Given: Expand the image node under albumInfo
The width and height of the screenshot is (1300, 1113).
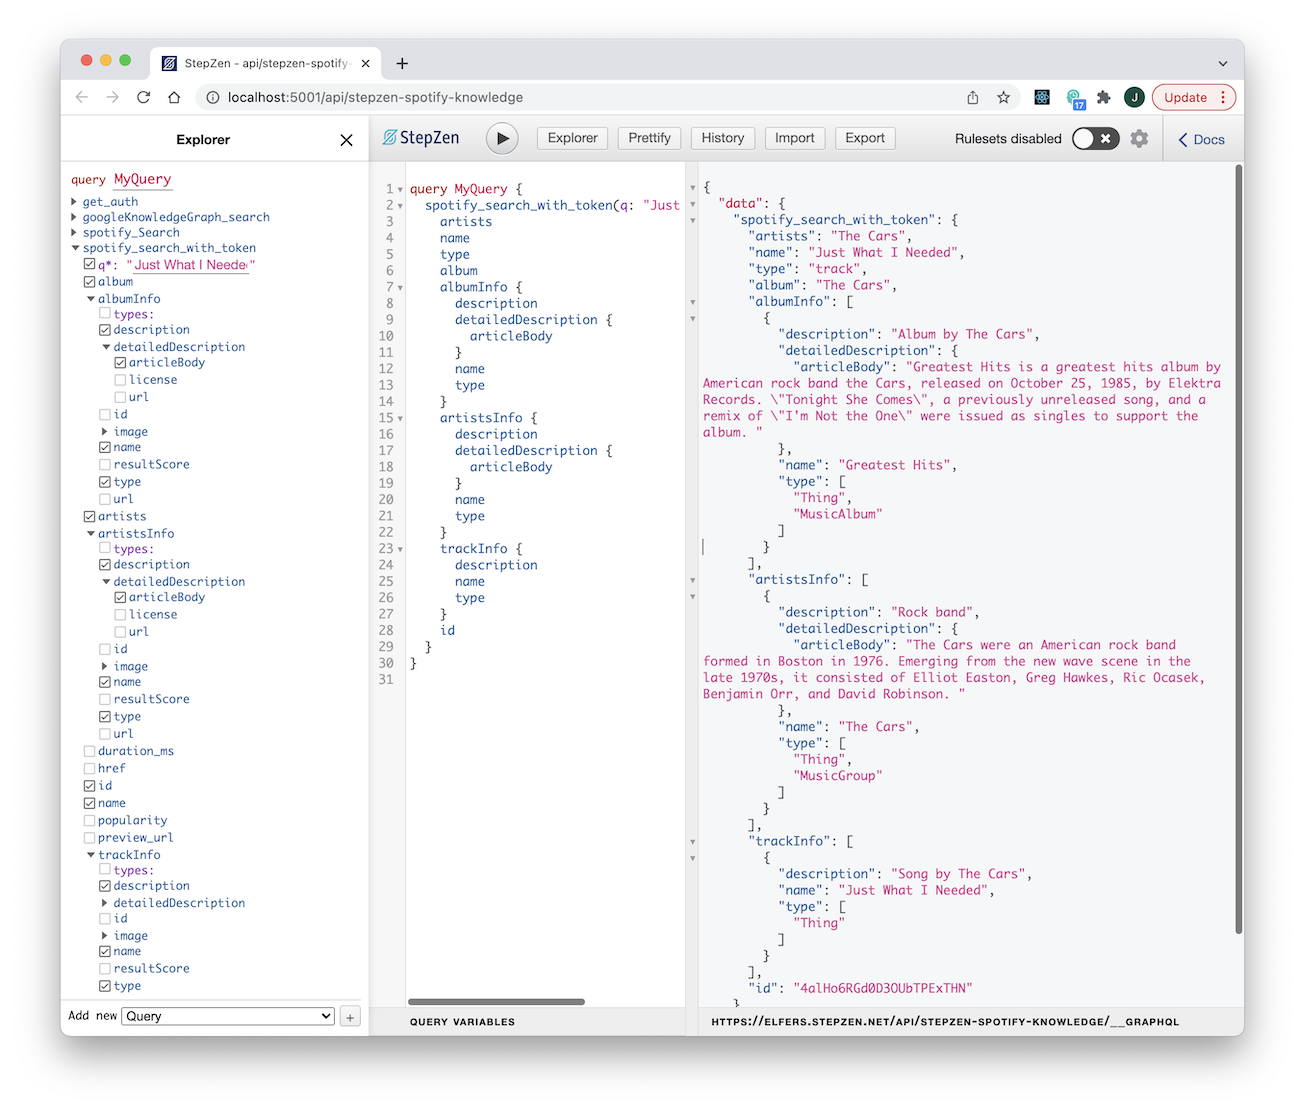Looking at the screenshot, I should pos(105,432).
